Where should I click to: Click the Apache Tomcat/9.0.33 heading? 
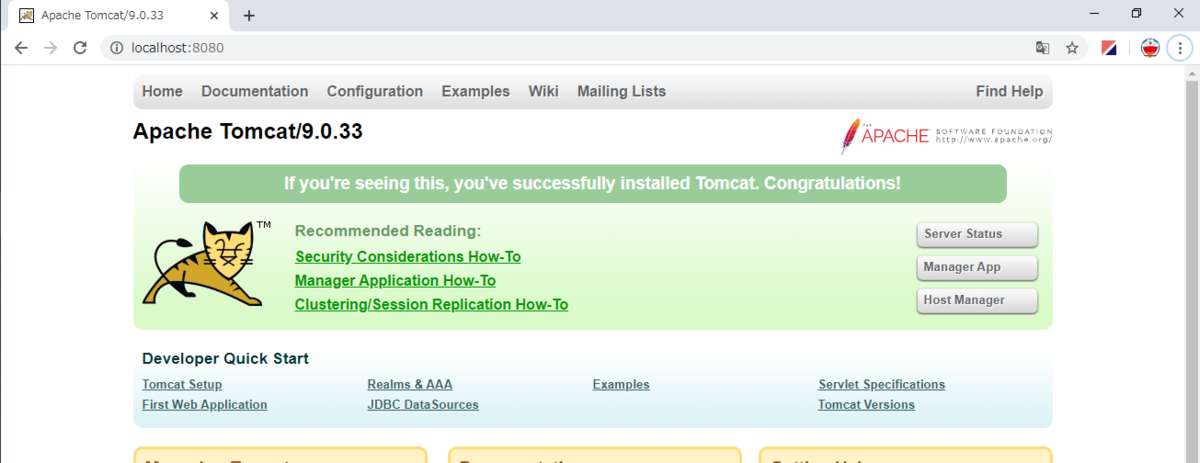247,131
